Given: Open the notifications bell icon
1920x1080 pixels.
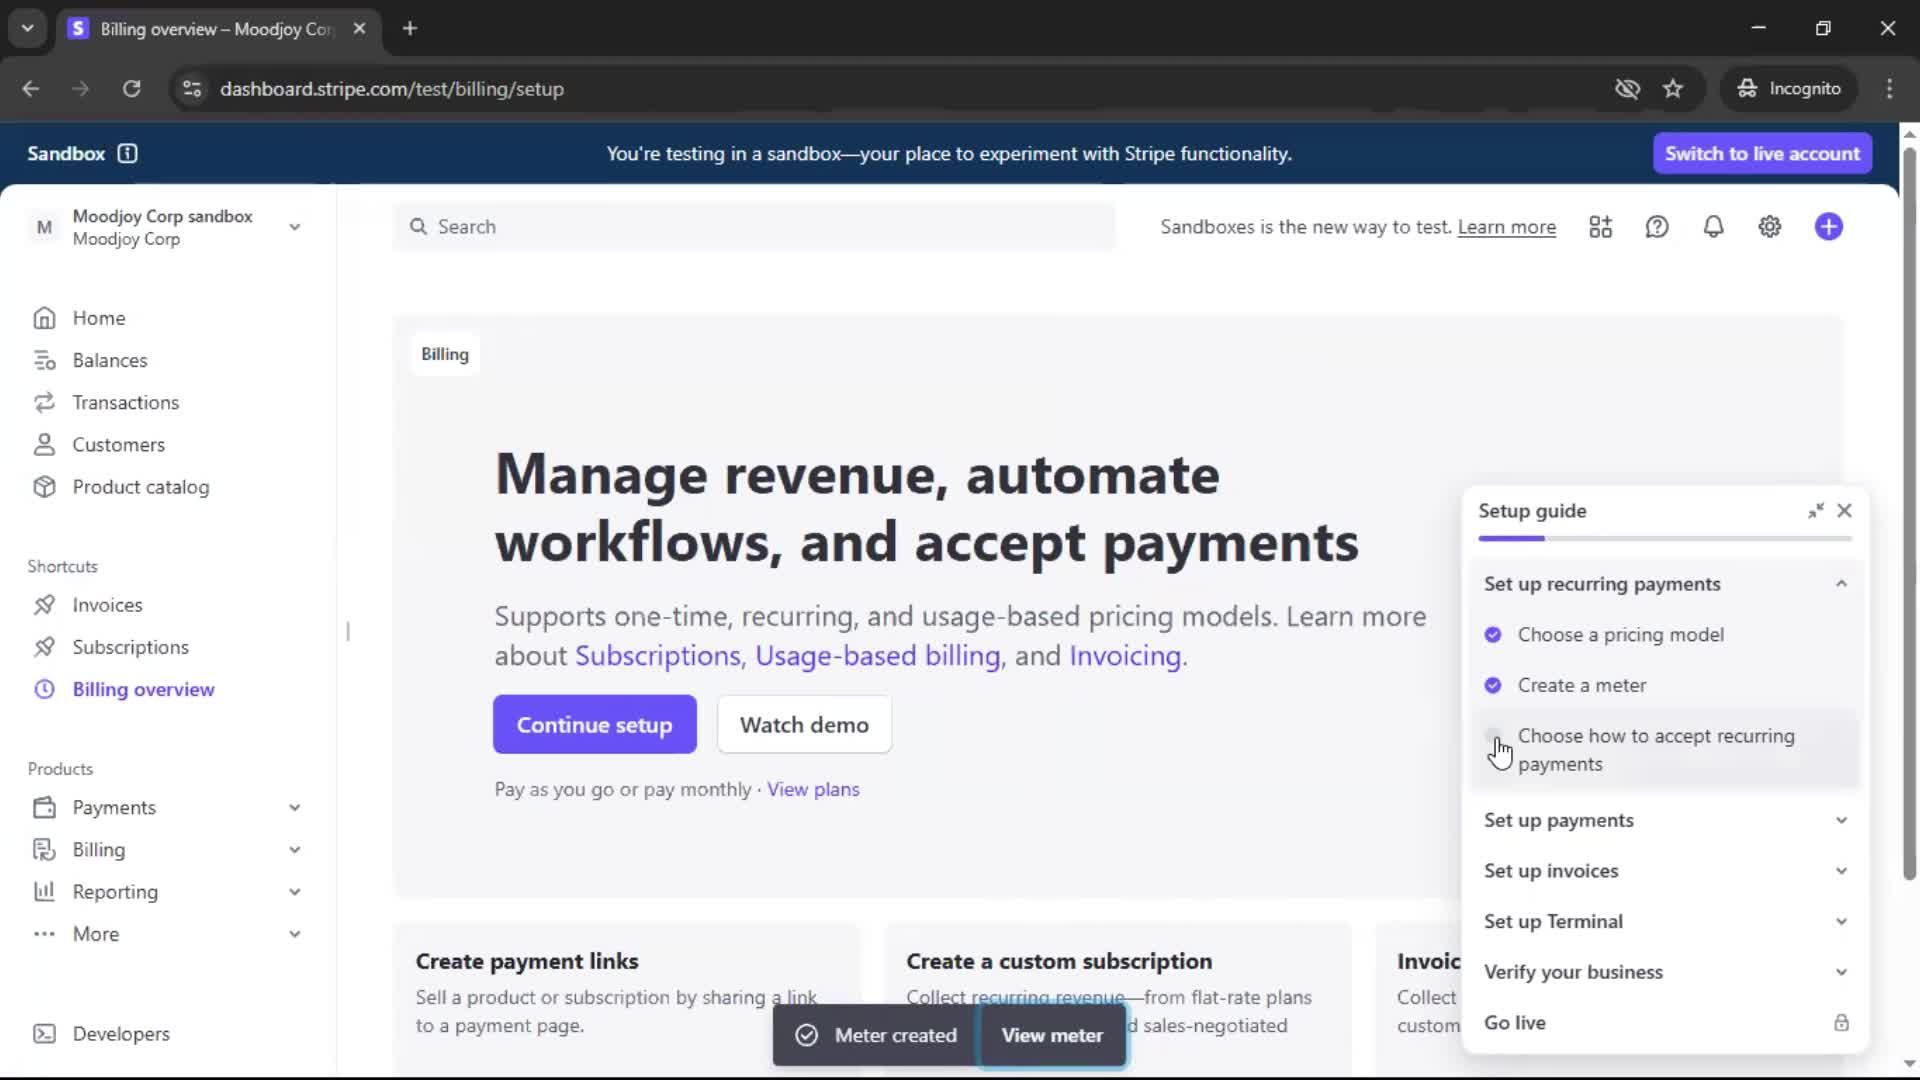Looking at the screenshot, I should tap(1713, 227).
